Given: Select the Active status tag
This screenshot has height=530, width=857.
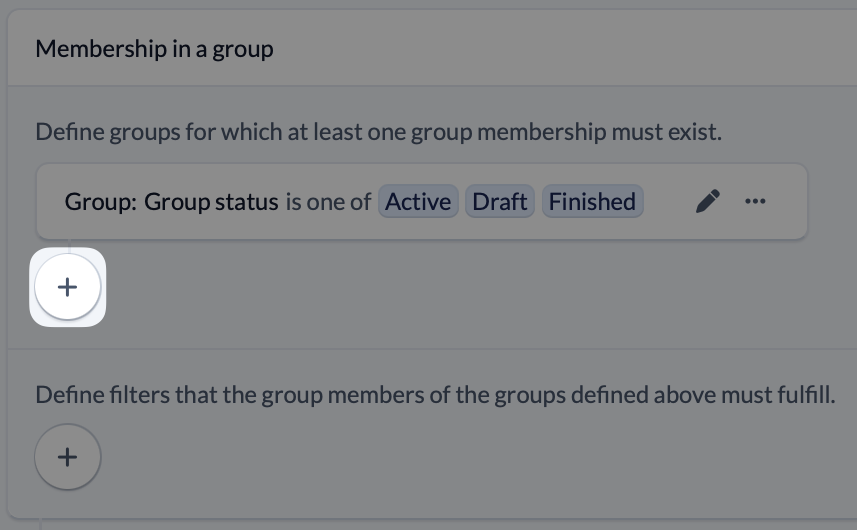Looking at the screenshot, I should (418, 202).
